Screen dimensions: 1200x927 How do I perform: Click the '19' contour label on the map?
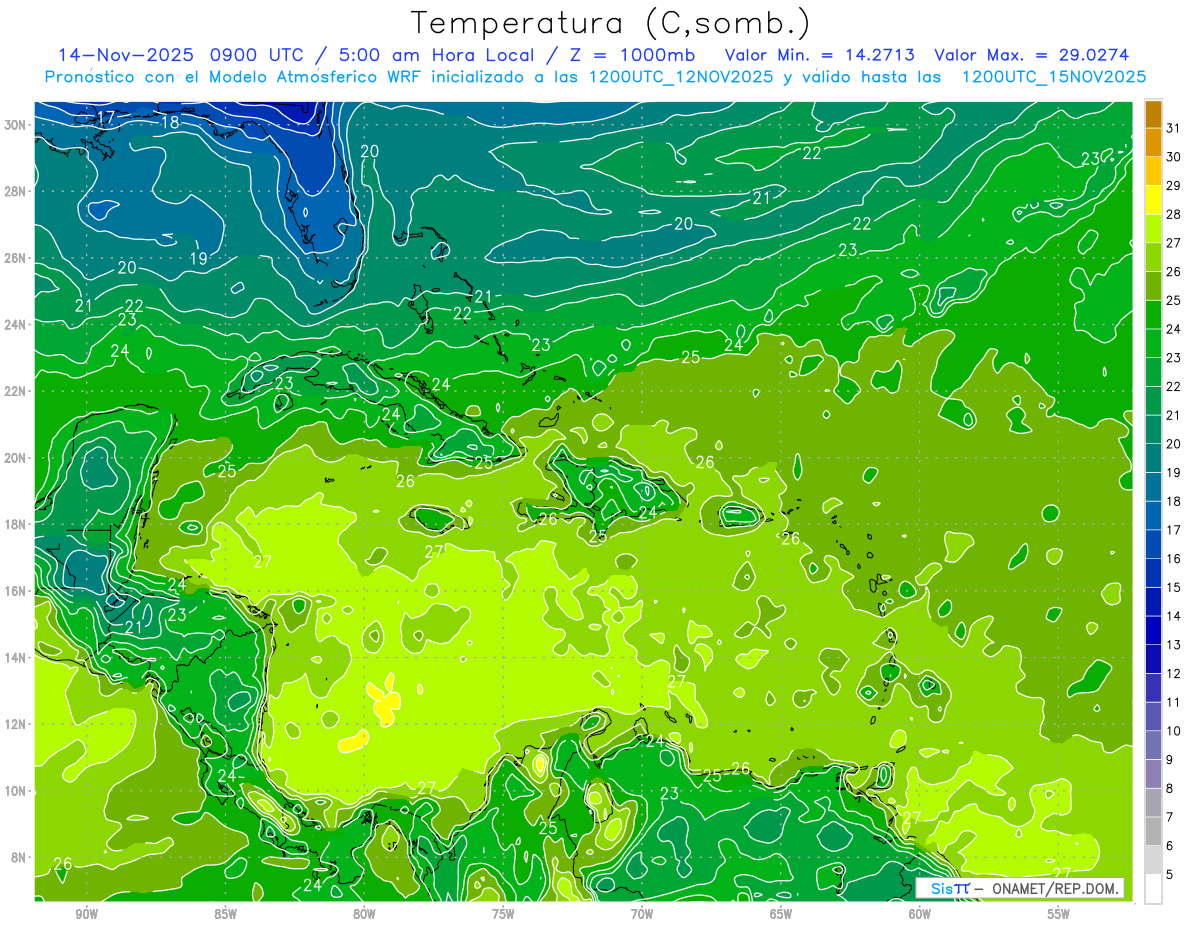(198, 258)
